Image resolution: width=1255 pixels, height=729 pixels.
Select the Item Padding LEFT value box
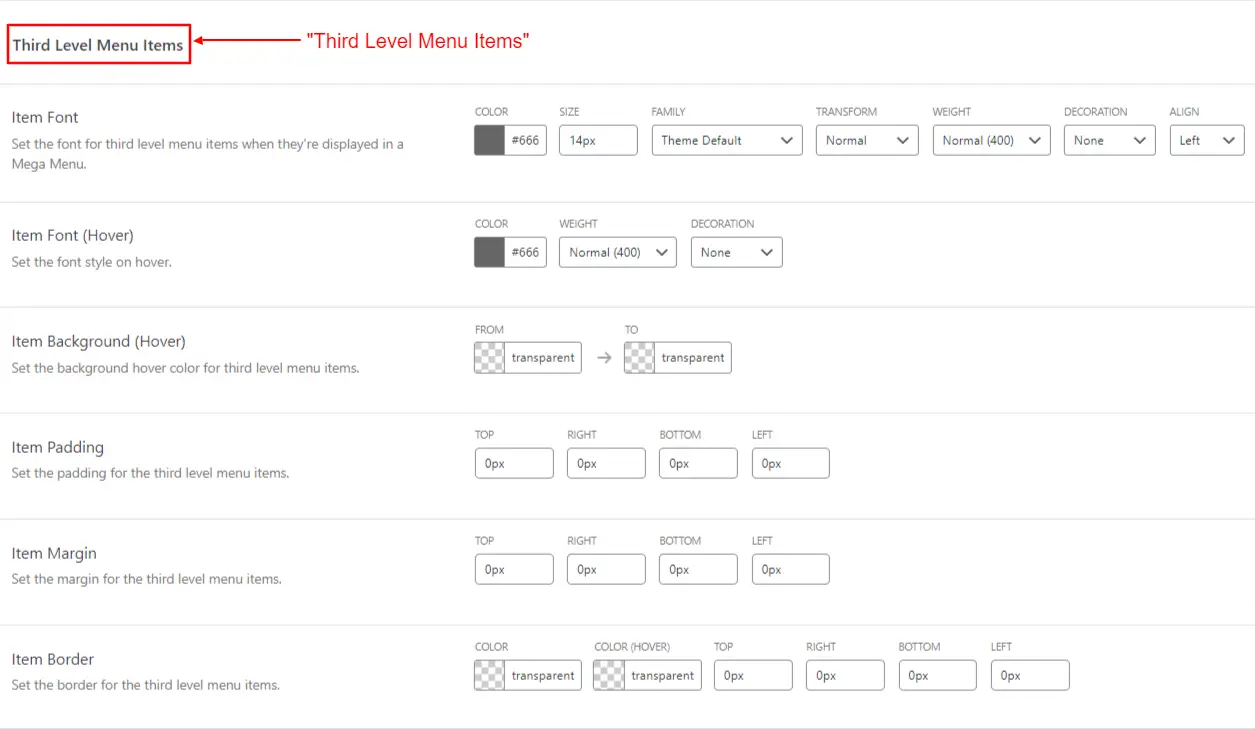point(790,463)
